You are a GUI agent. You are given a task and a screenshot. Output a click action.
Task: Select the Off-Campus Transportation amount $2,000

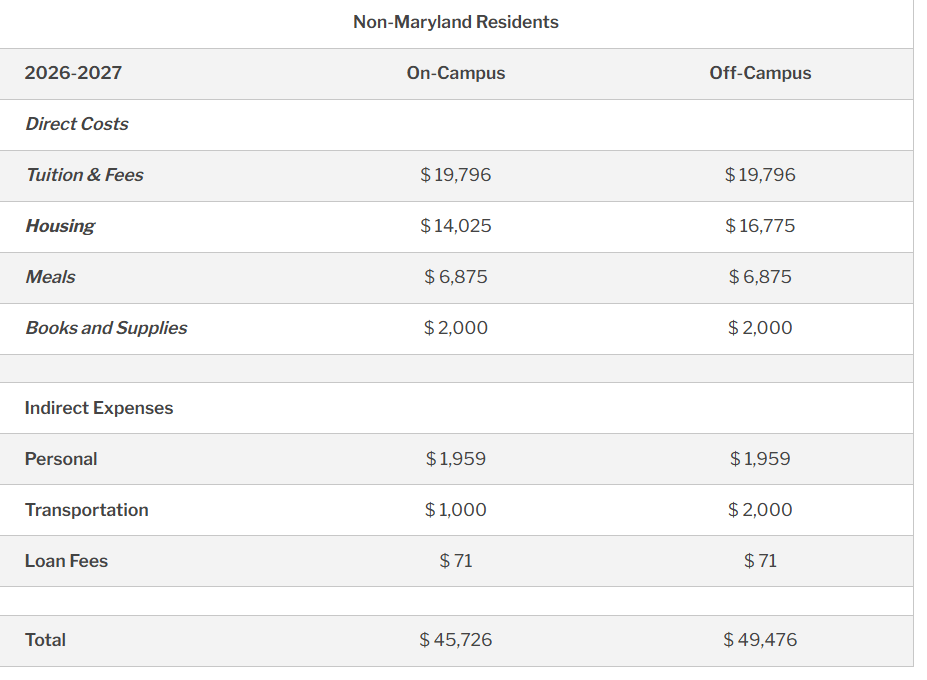point(760,510)
